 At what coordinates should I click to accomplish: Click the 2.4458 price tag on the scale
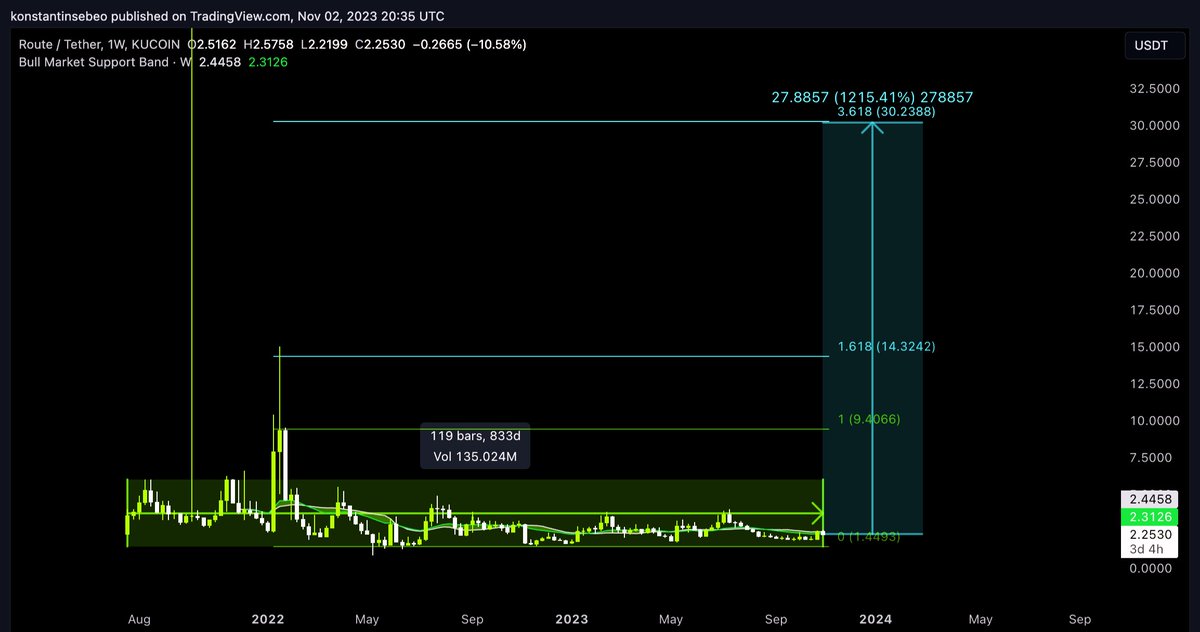point(1150,499)
